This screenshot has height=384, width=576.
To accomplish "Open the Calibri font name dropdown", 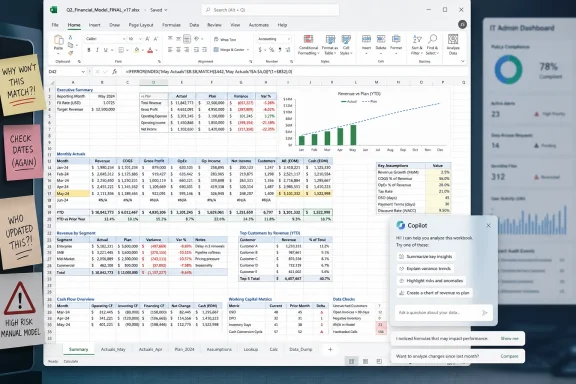I will [124, 39].
